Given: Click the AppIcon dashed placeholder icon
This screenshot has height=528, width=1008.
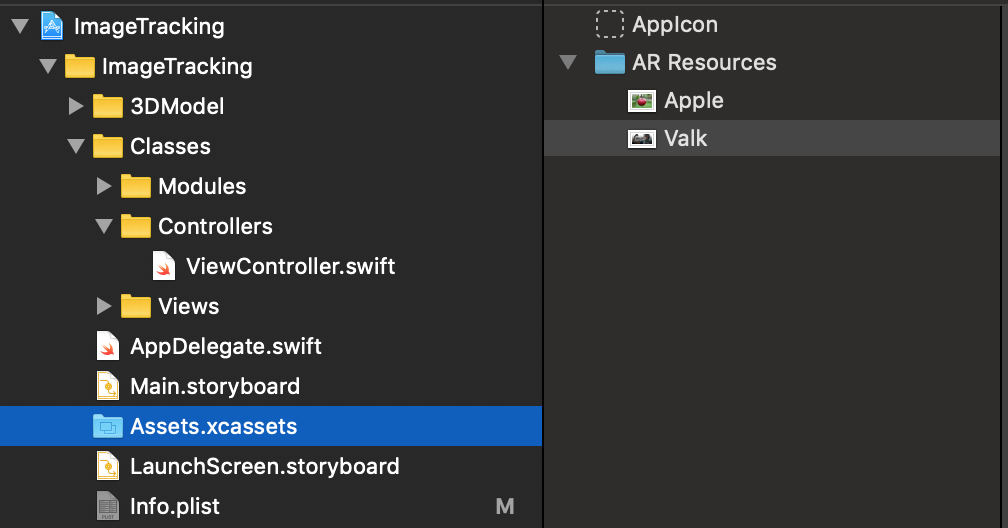Looking at the screenshot, I should [x=610, y=24].
